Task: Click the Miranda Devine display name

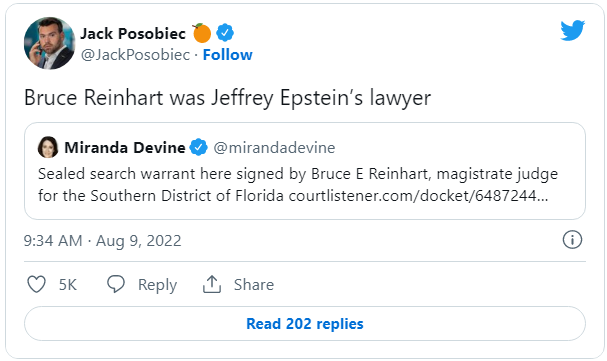Action: coord(125,148)
